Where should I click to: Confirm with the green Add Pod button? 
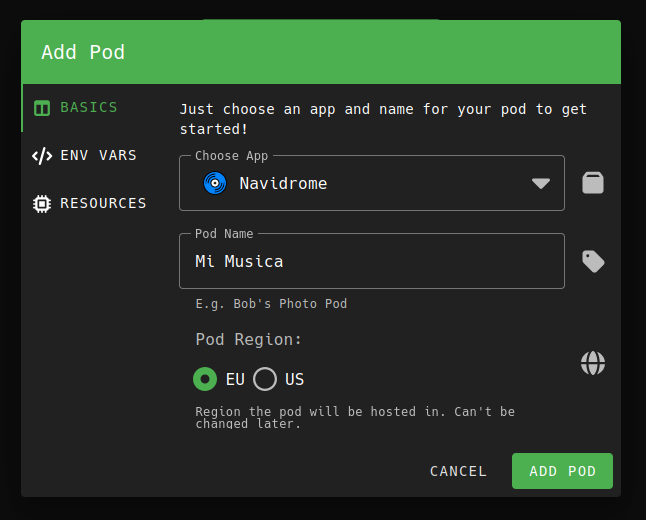(562, 471)
